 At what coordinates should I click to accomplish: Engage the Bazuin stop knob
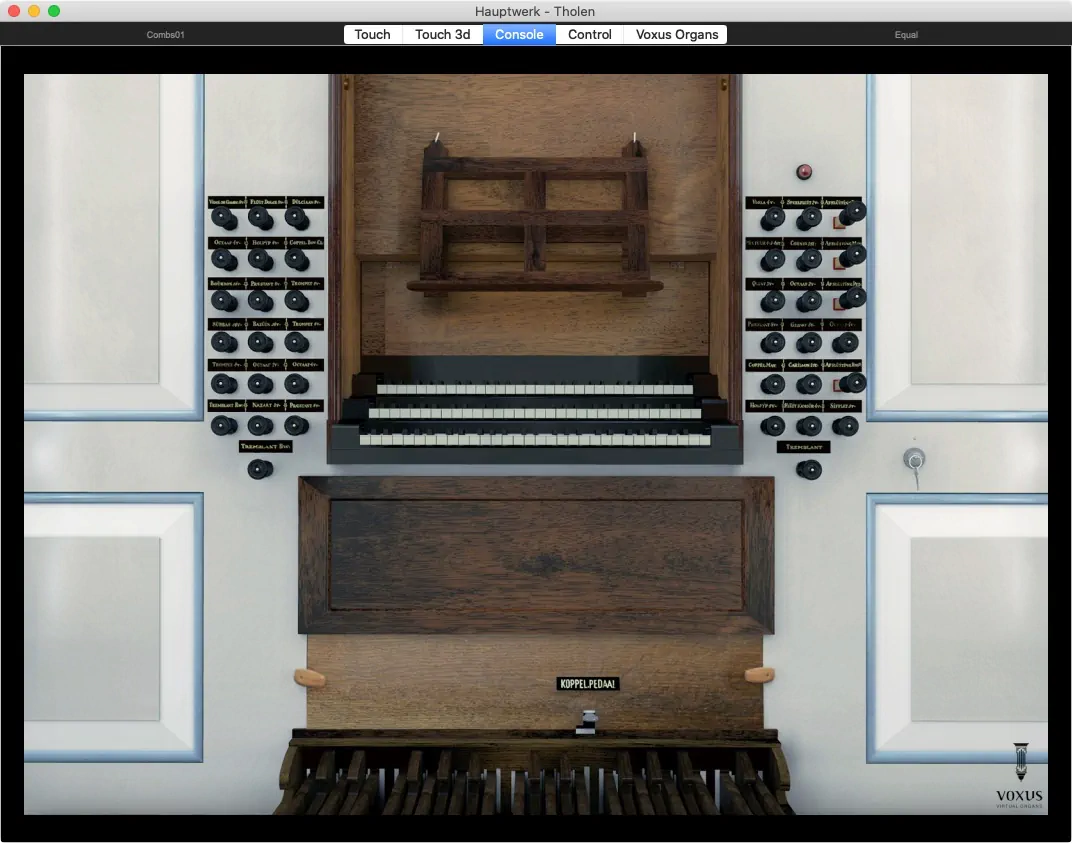coord(260,342)
